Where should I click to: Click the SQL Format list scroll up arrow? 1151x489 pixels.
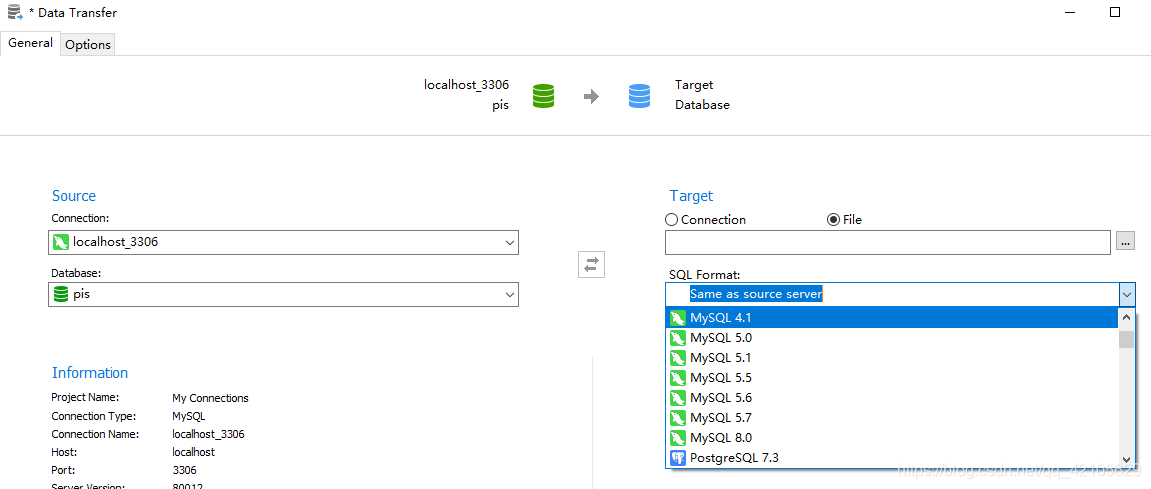point(1126,318)
